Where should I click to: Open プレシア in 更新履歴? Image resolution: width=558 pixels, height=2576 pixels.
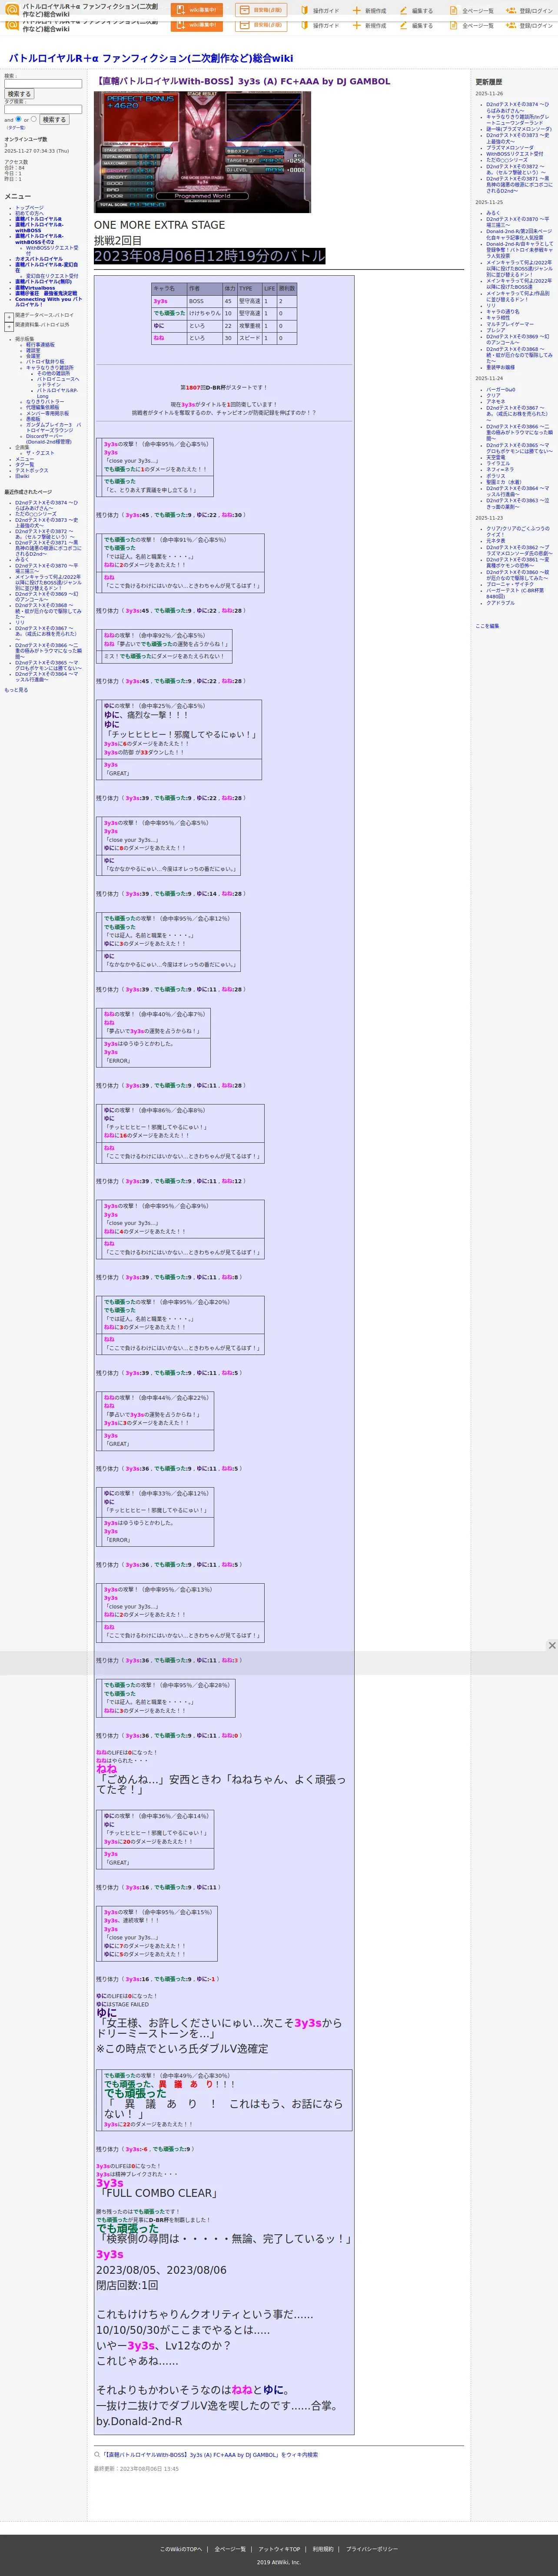[x=496, y=331]
